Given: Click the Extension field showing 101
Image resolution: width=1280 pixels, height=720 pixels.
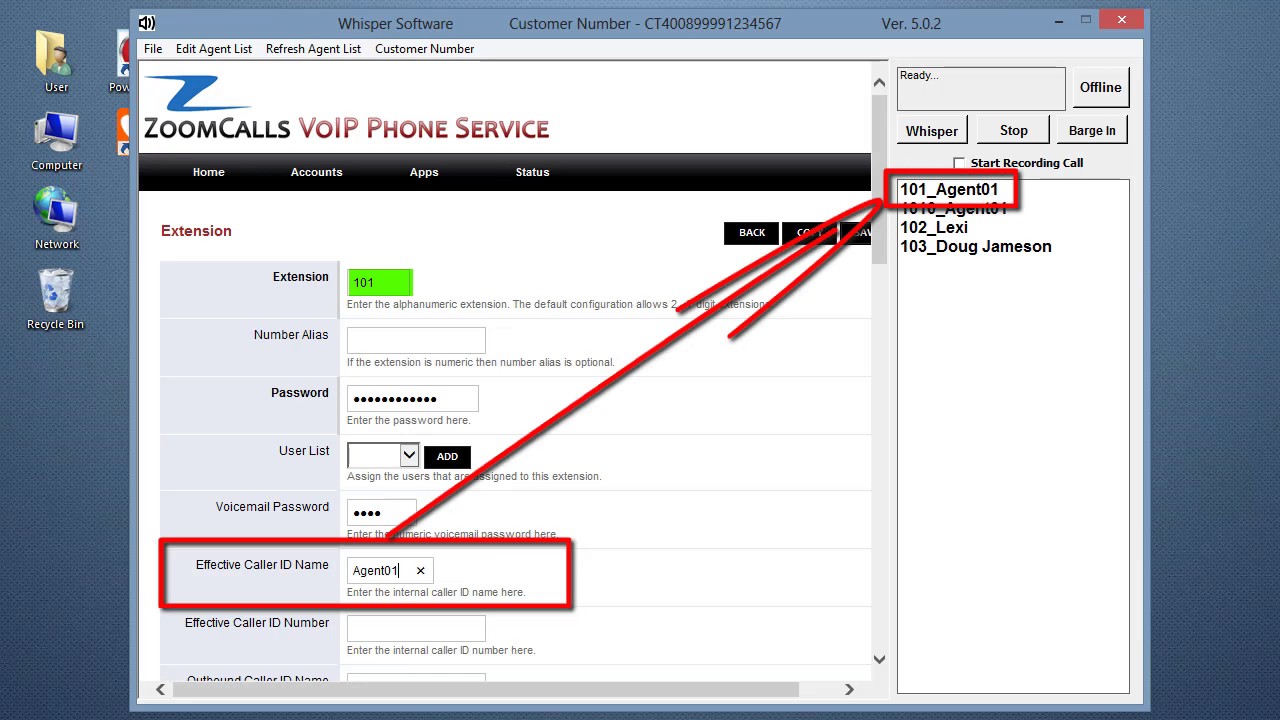Looking at the screenshot, I should point(380,282).
